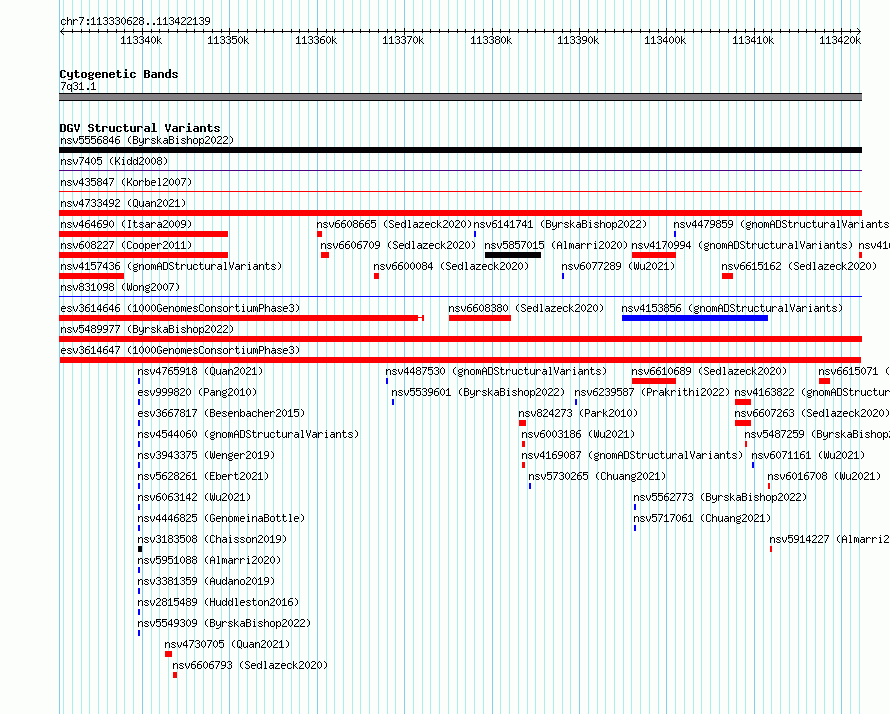Screen dimensions: 890x714
Task: Click nsv5951088 (Almarri2020) label
Action: pos(209,560)
